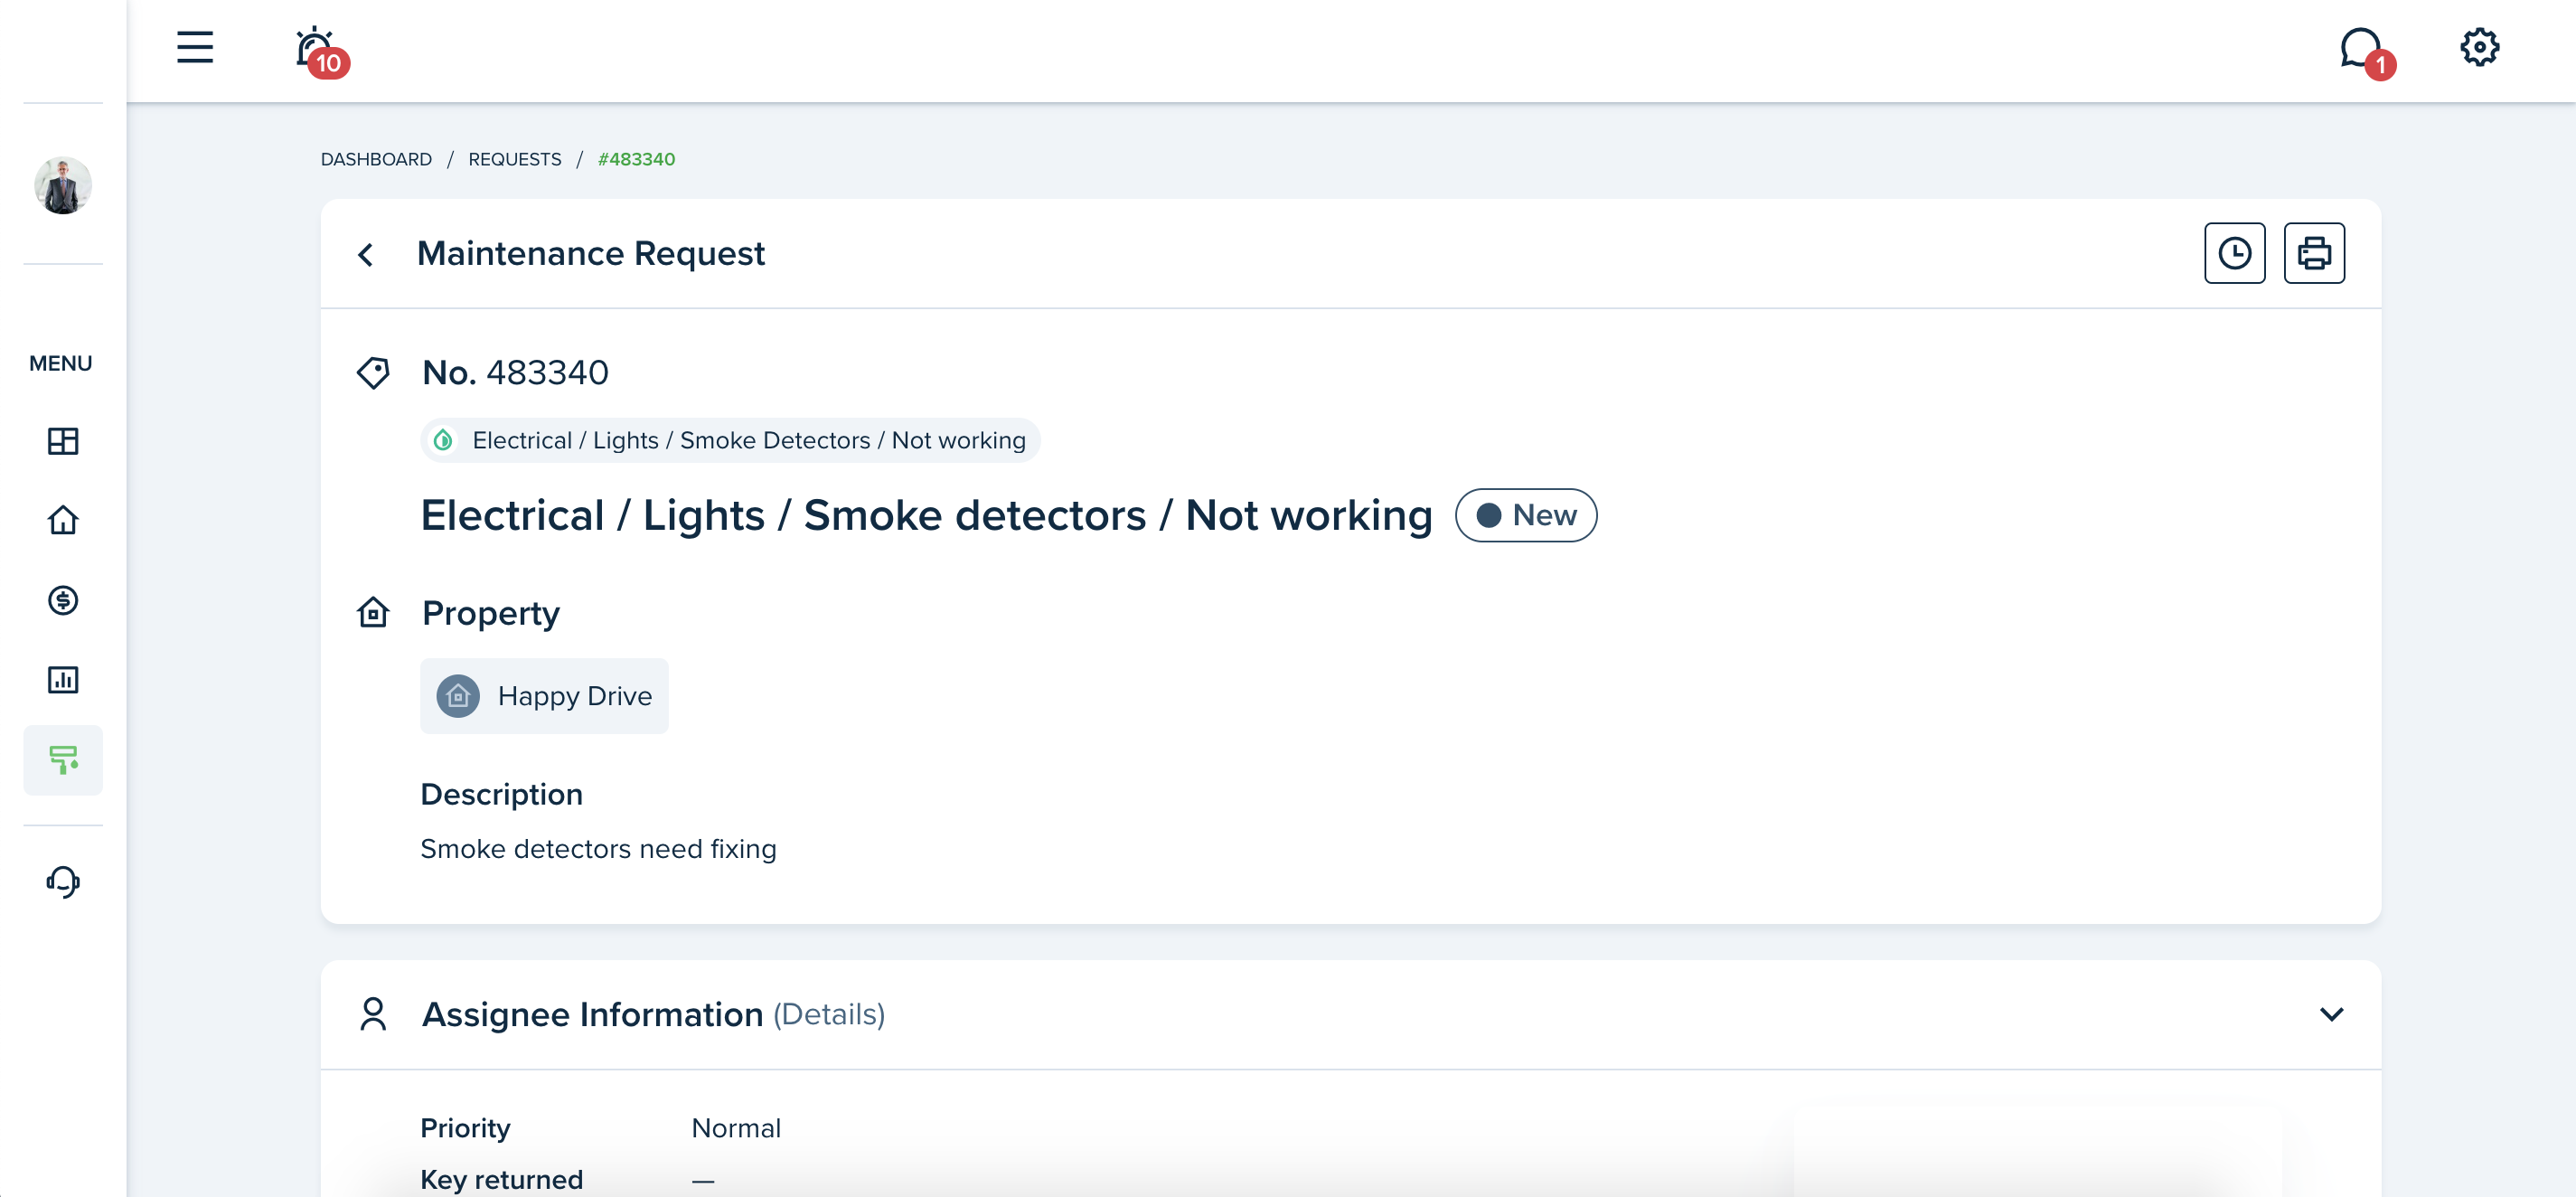Go to REQUESTS breadcrumb
The height and width of the screenshot is (1197, 2576).
(515, 159)
